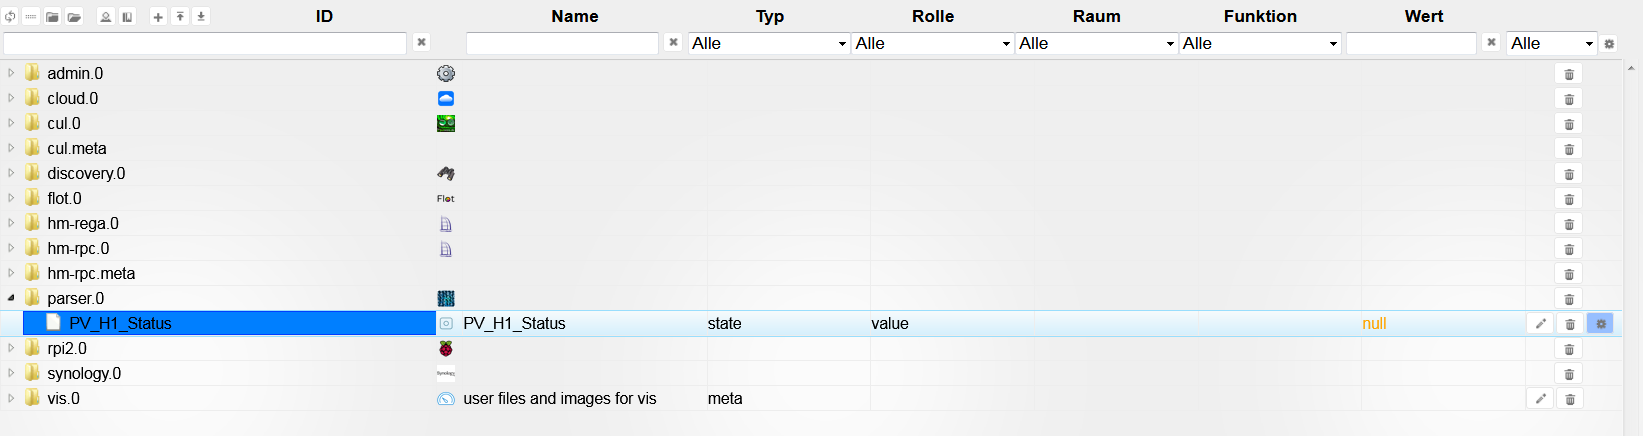1643x436 pixels.
Task: Click the add new object plus icon
Action: click(158, 17)
